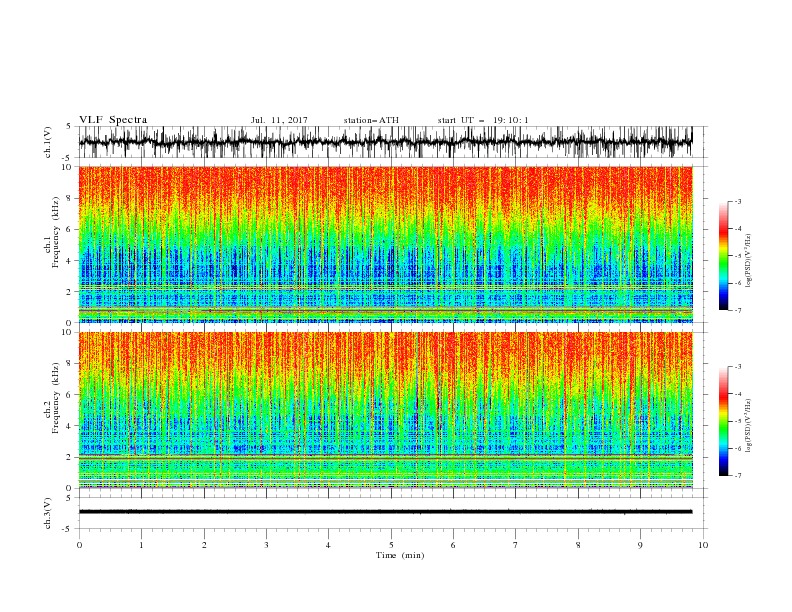The height and width of the screenshot is (612, 792).
Task: Click the ch.1 colorbar log(PSD) label
Action: (749, 260)
